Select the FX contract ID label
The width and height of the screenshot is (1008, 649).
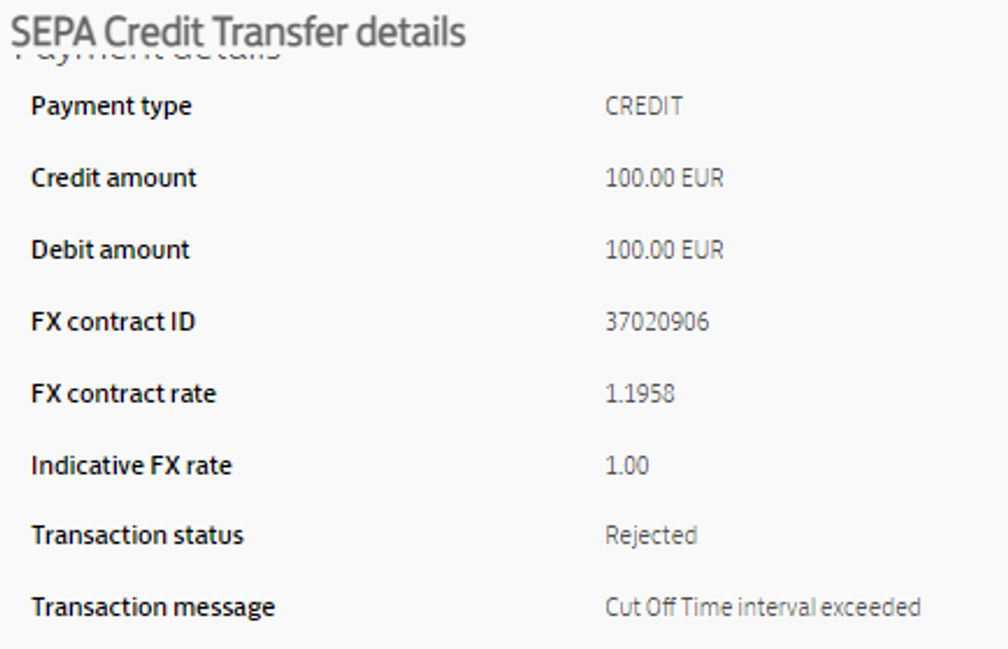113,322
